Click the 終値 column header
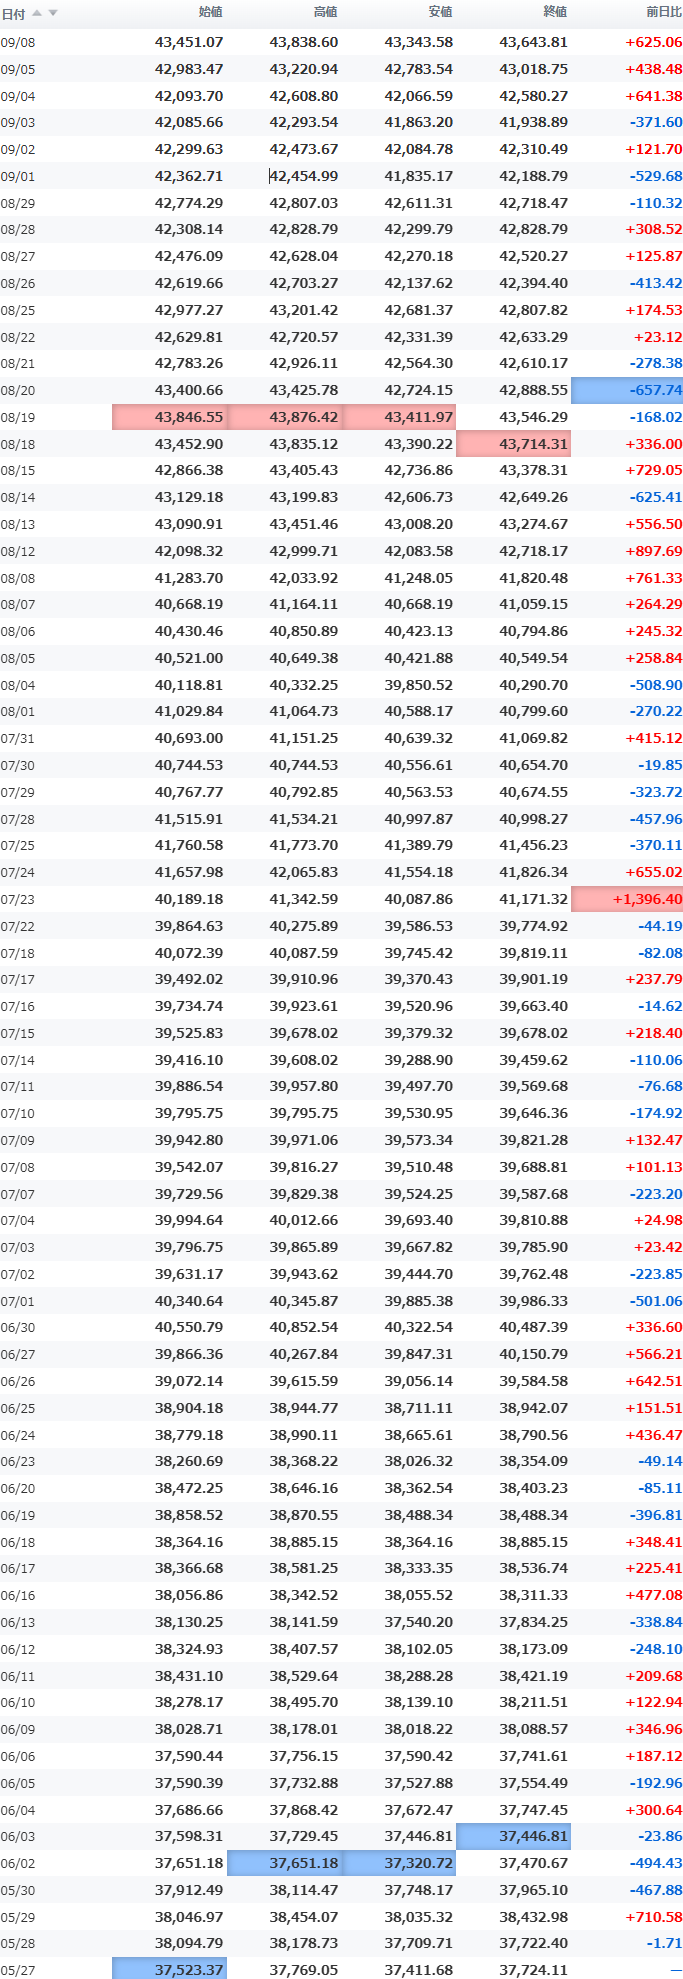Image resolution: width=683 pixels, height=1979 pixels. [555, 12]
